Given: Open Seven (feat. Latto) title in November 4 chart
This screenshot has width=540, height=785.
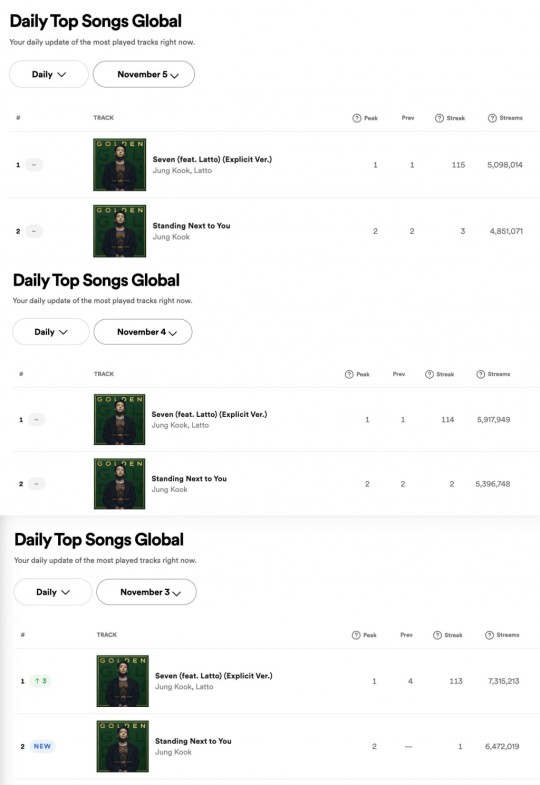Looking at the screenshot, I should click(x=209, y=414).
